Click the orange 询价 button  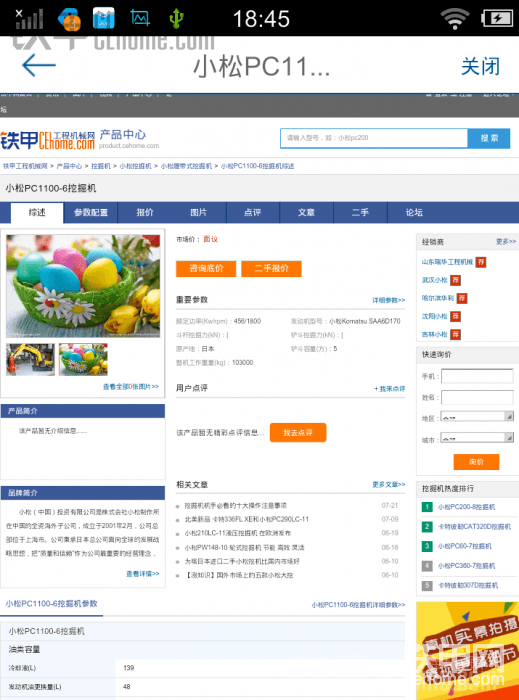tap(476, 462)
